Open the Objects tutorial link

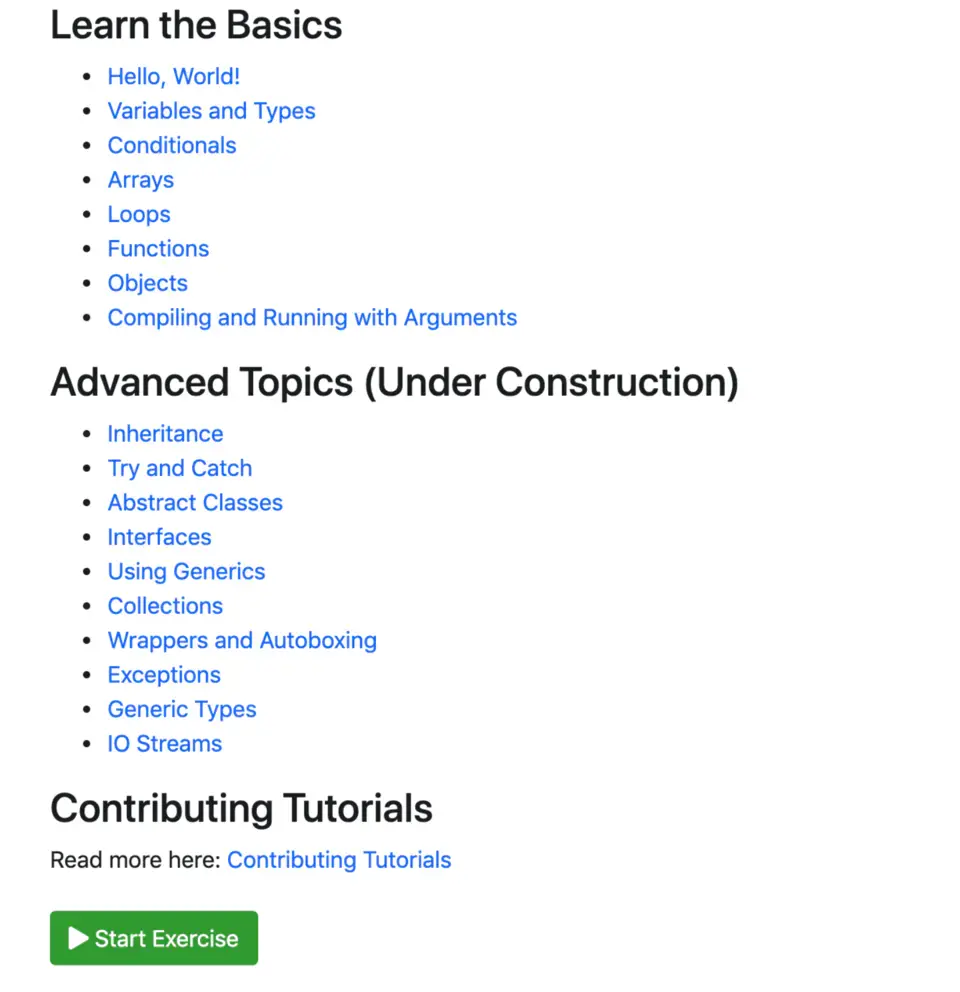click(147, 283)
